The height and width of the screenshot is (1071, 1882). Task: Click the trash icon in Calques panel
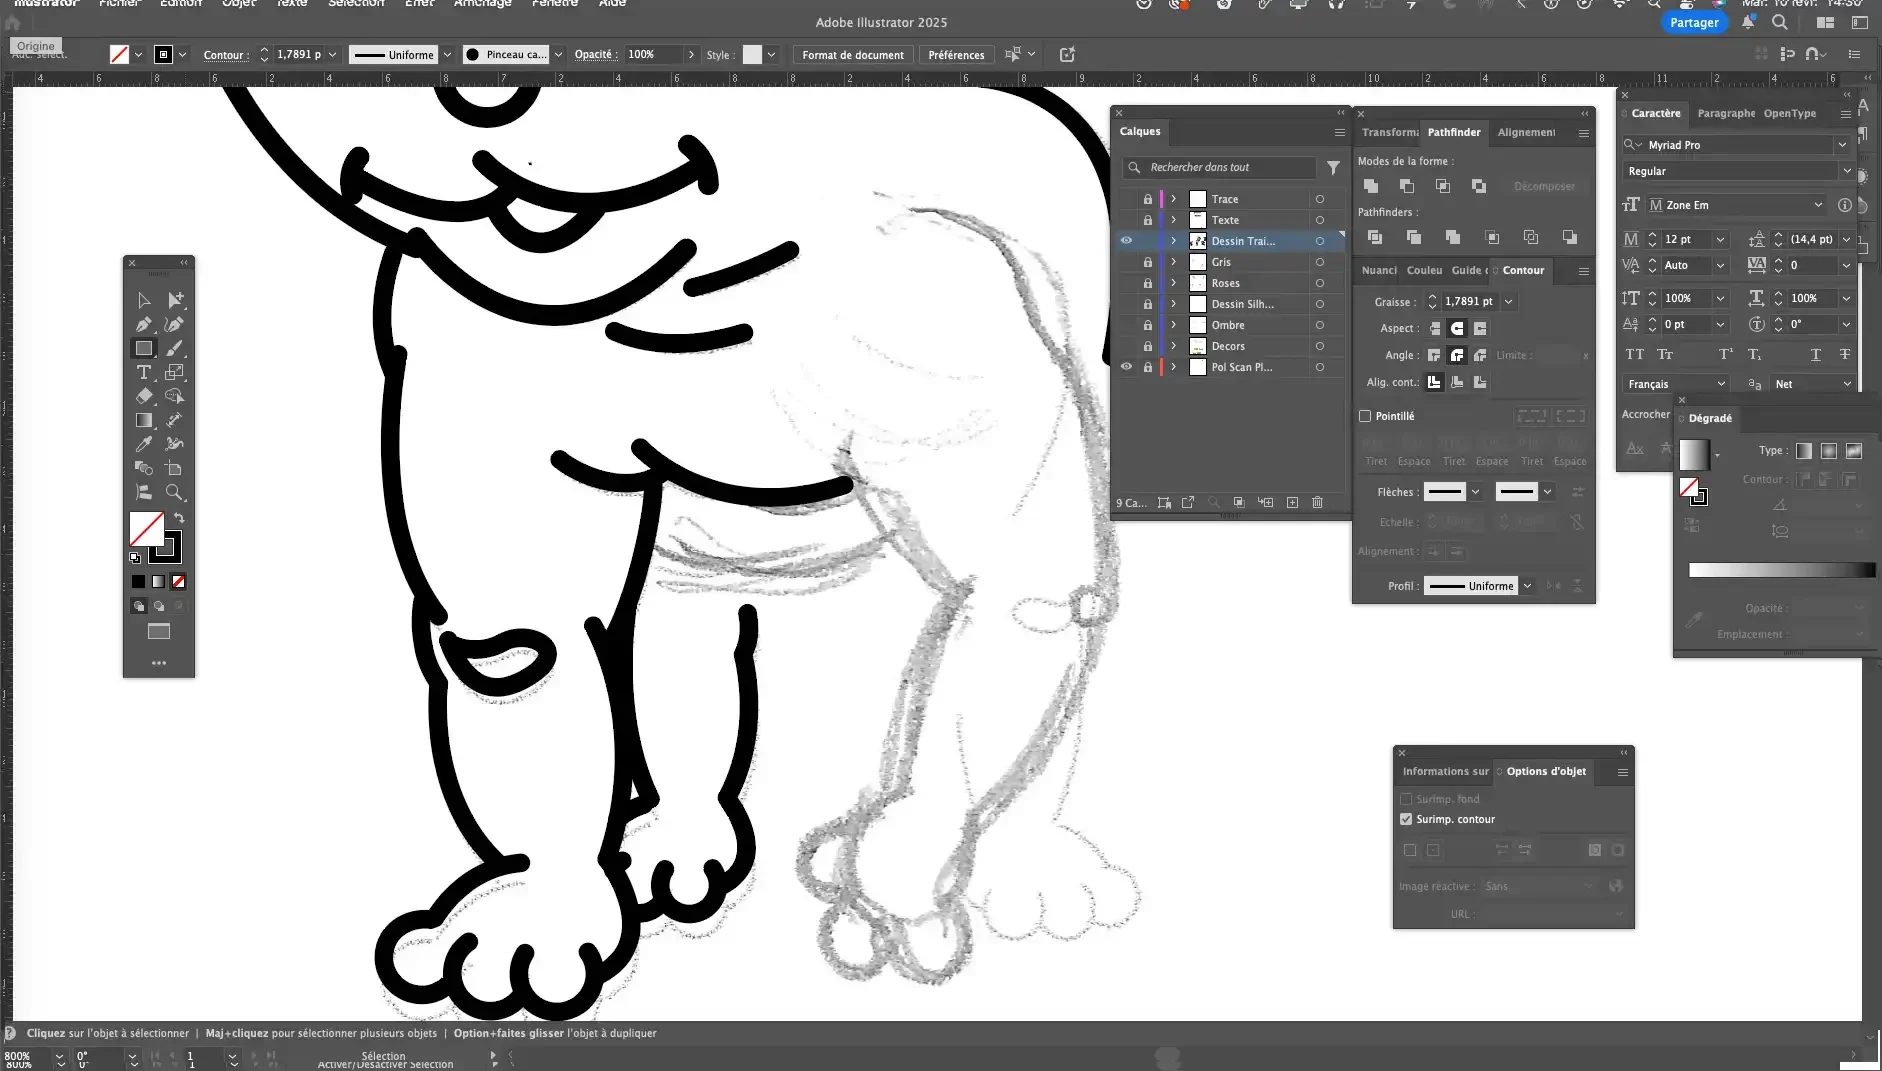[1317, 502]
